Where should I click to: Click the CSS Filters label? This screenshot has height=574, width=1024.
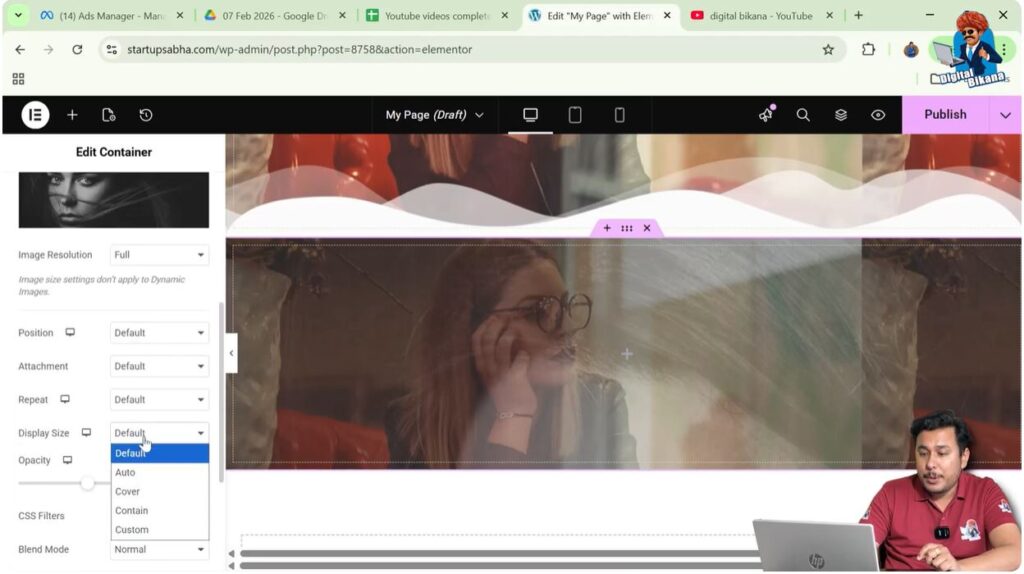[41, 516]
